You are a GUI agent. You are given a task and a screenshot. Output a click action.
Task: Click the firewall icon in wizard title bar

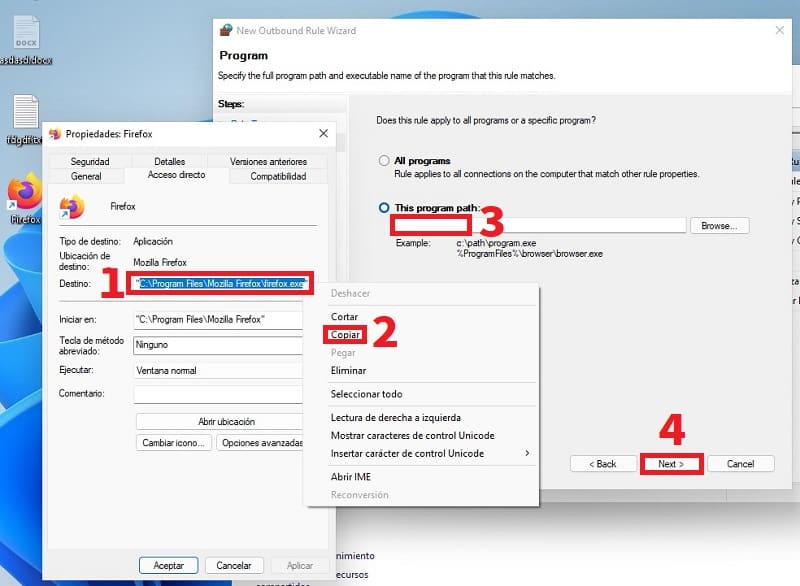[x=226, y=31]
